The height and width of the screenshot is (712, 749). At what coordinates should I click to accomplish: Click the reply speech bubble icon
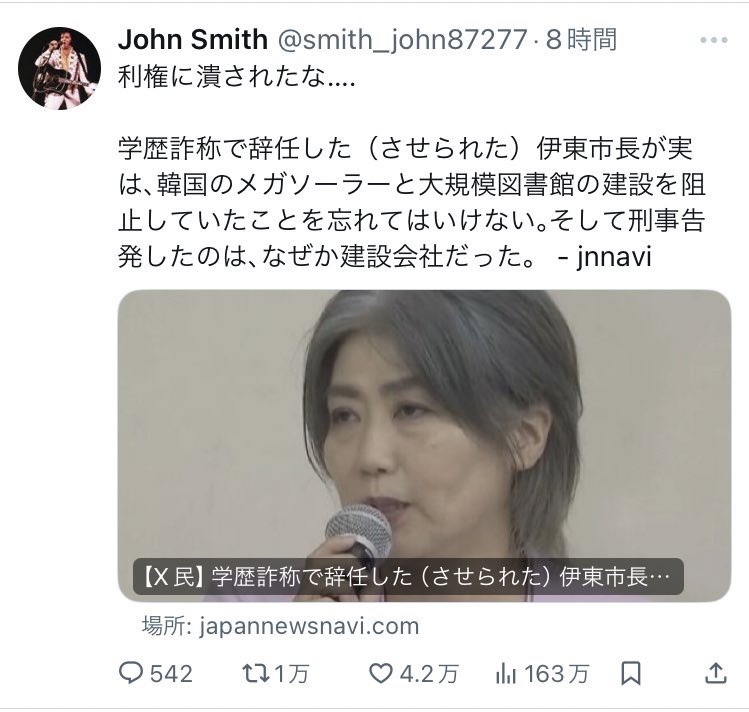[131, 673]
